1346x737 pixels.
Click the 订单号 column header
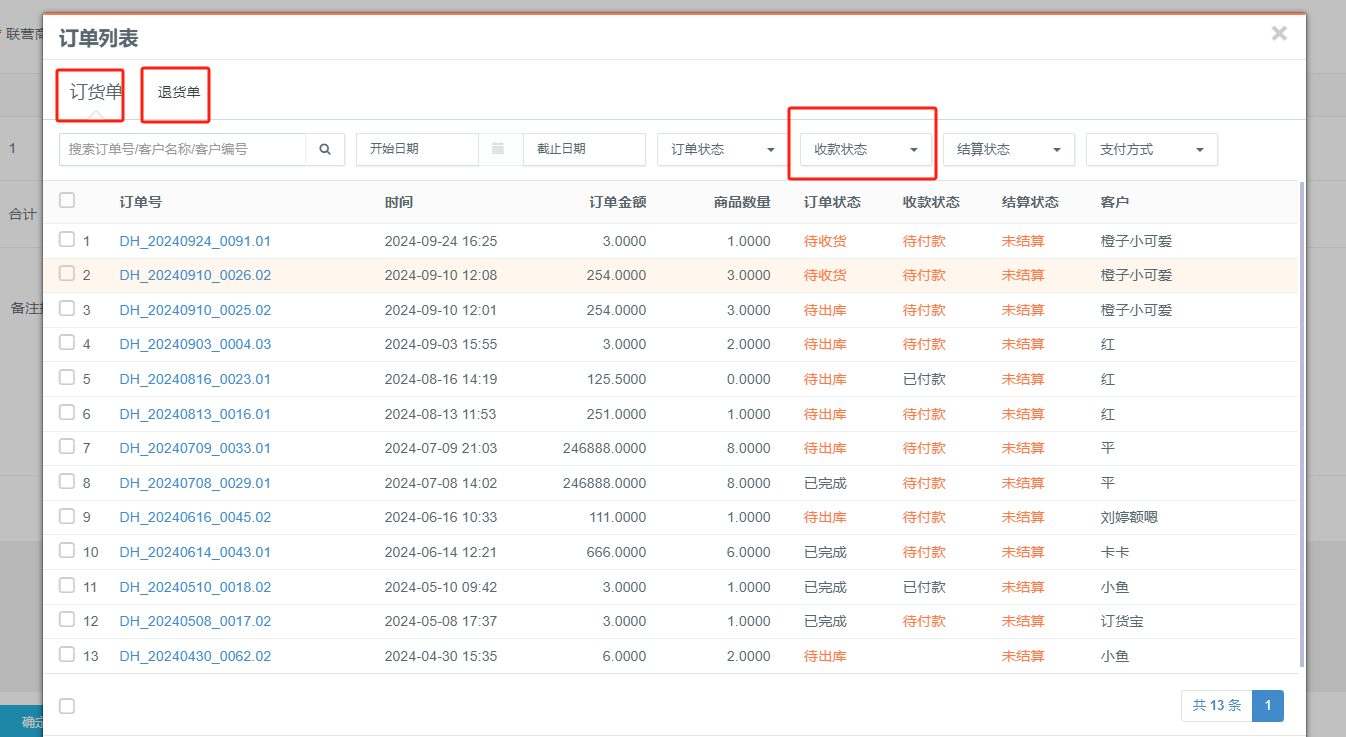[x=140, y=202]
